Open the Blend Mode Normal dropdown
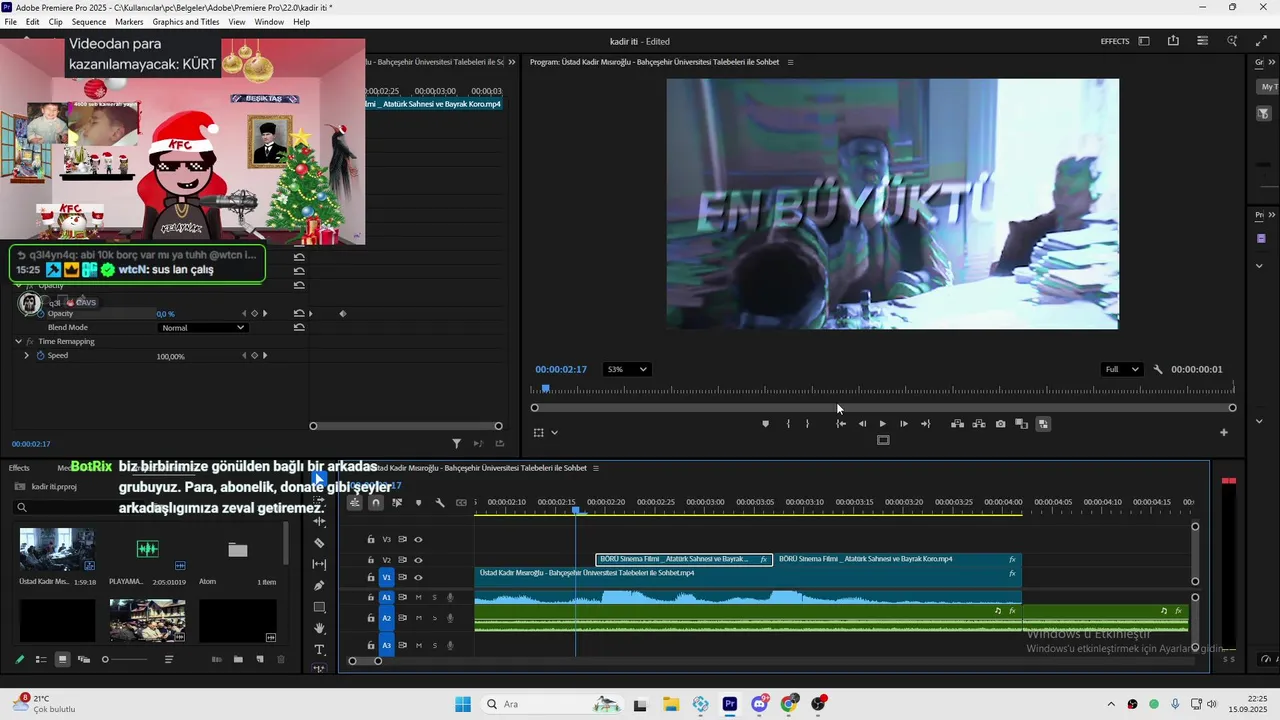This screenshot has width=1280, height=720. (202, 327)
